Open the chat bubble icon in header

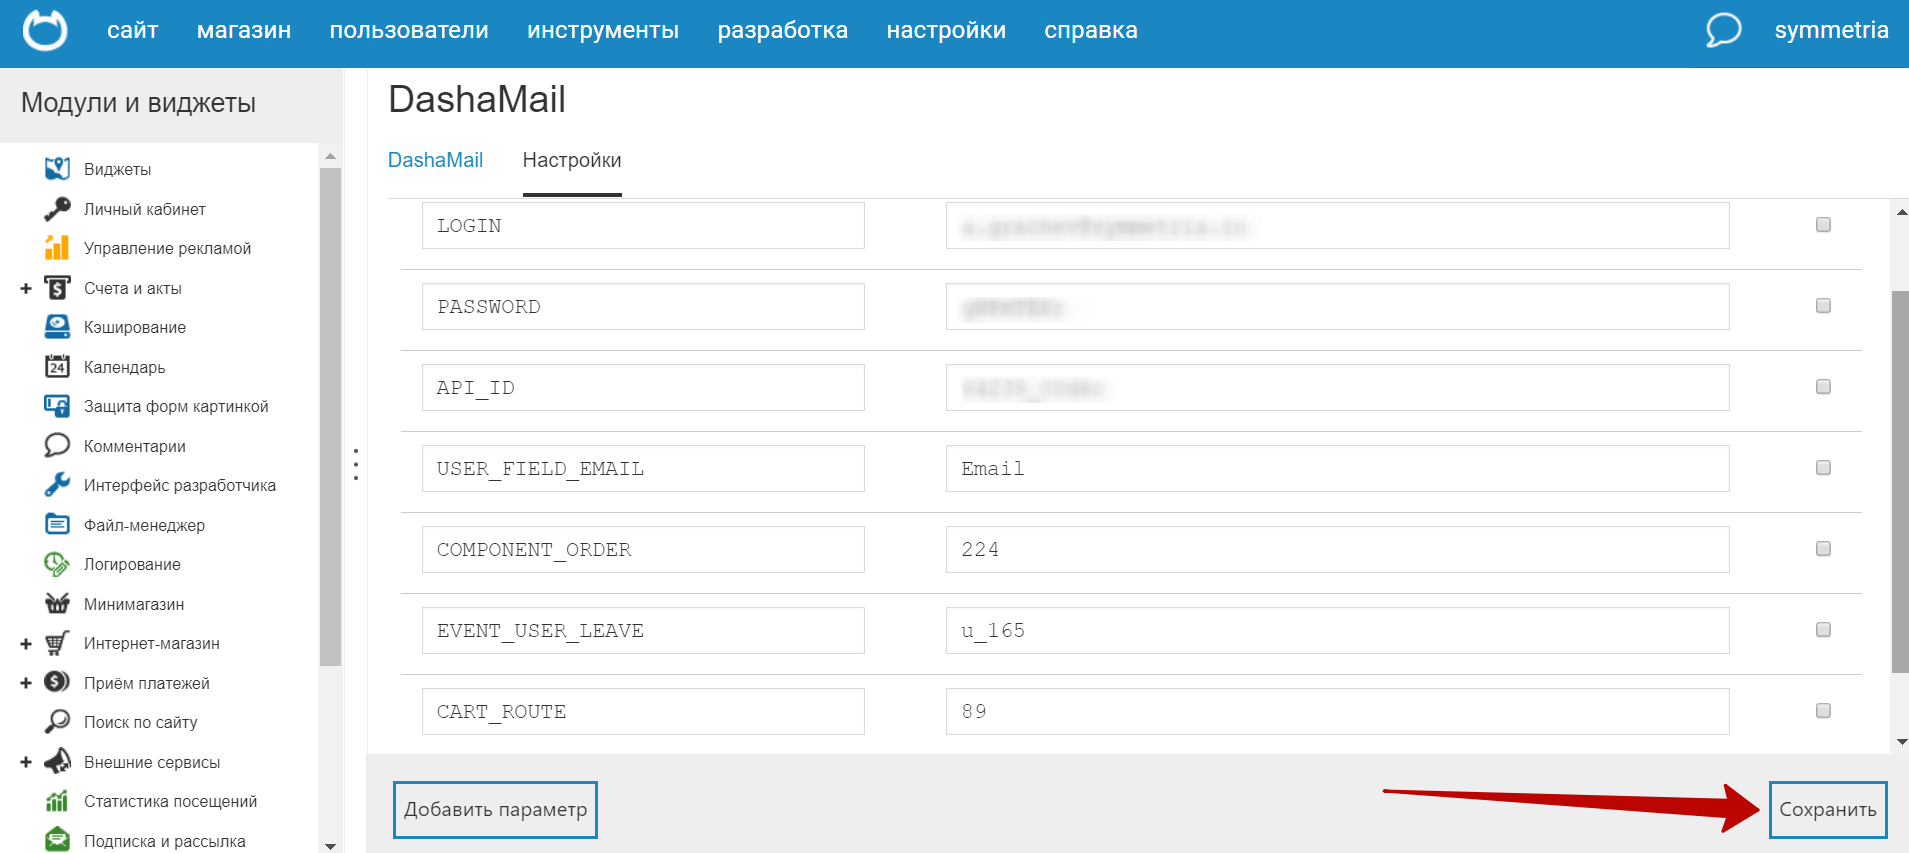coord(1723,30)
